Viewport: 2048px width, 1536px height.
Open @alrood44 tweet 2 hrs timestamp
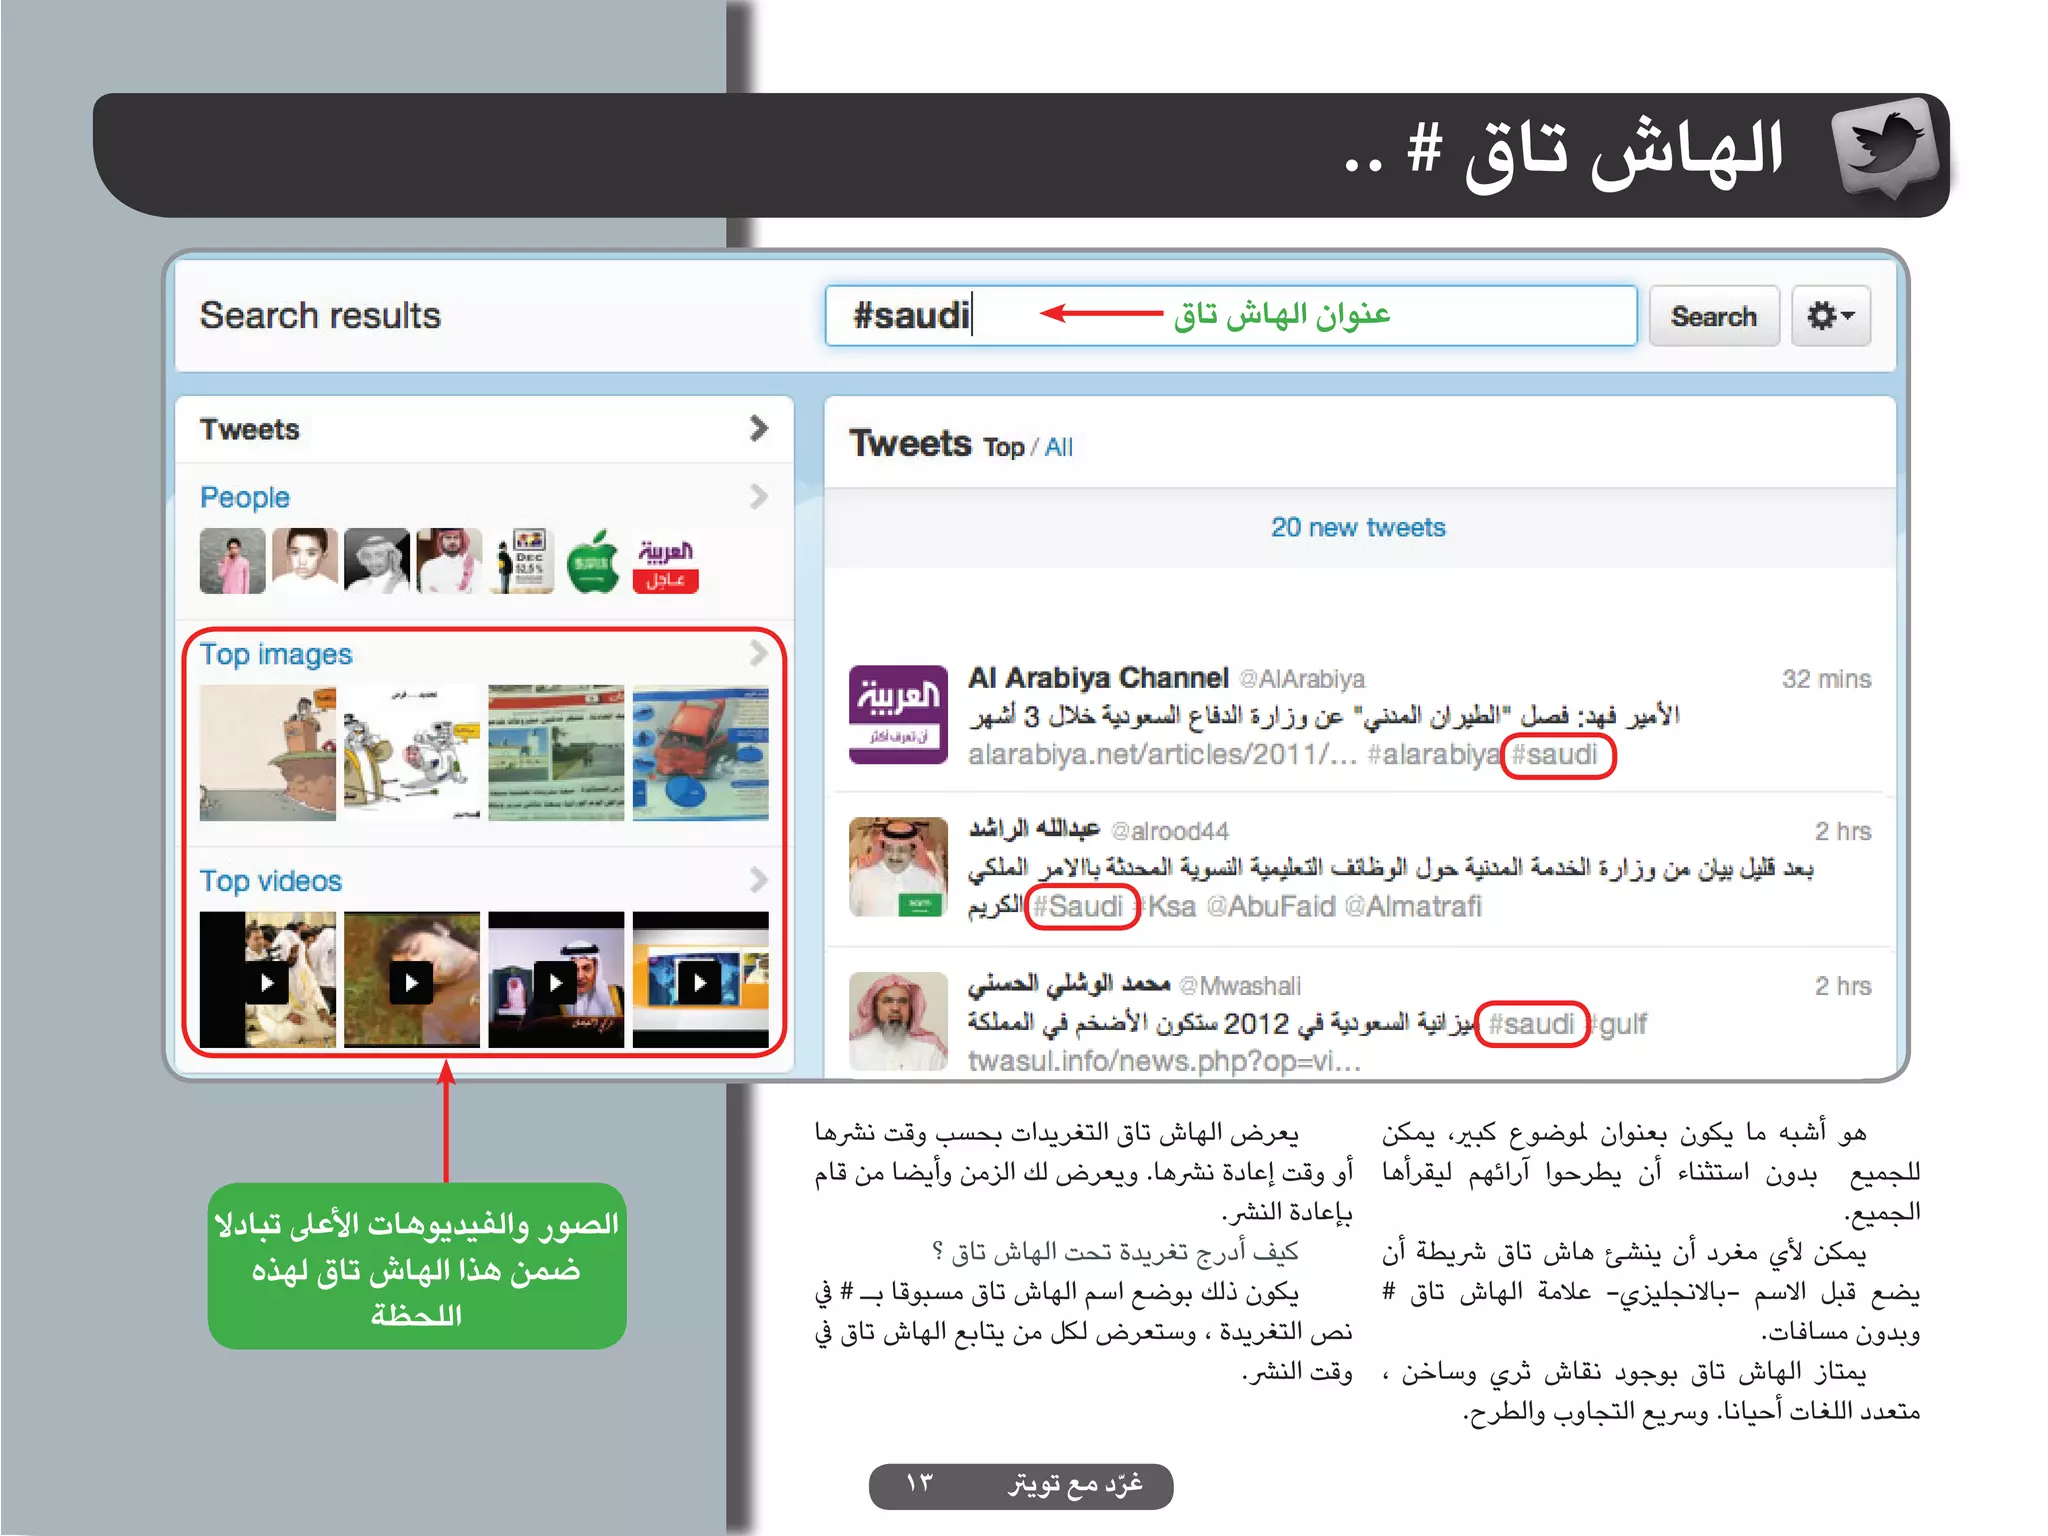click(1843, 831)
